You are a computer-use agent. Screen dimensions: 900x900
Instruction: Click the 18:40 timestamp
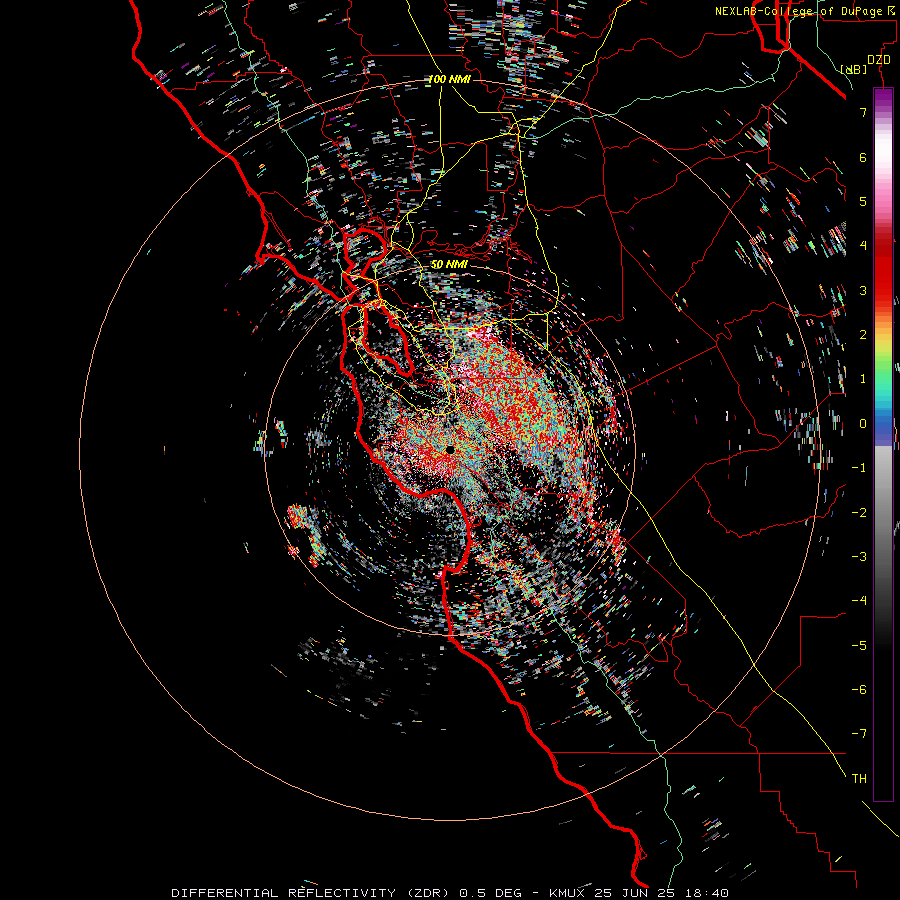(707, 893)
